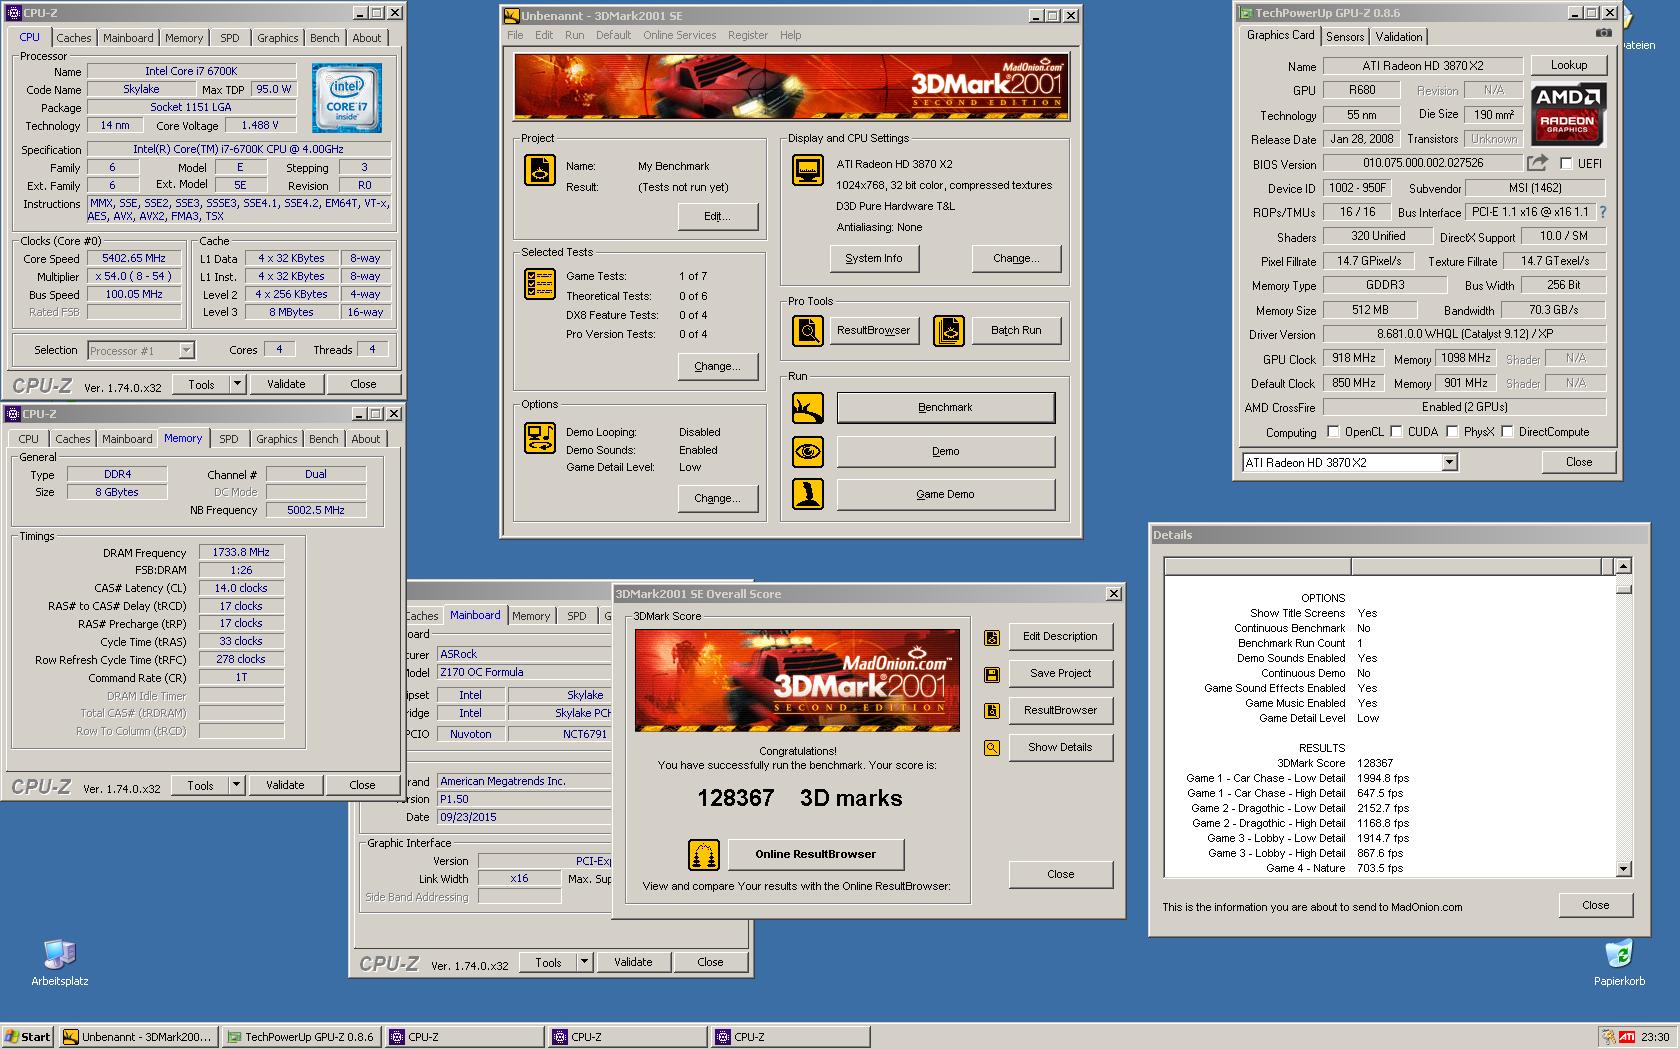The width and height of the screenshot is (1680, 1050).
Task: Click Change button under Display and CPU Settings
Action: [x=1016, y=258]
